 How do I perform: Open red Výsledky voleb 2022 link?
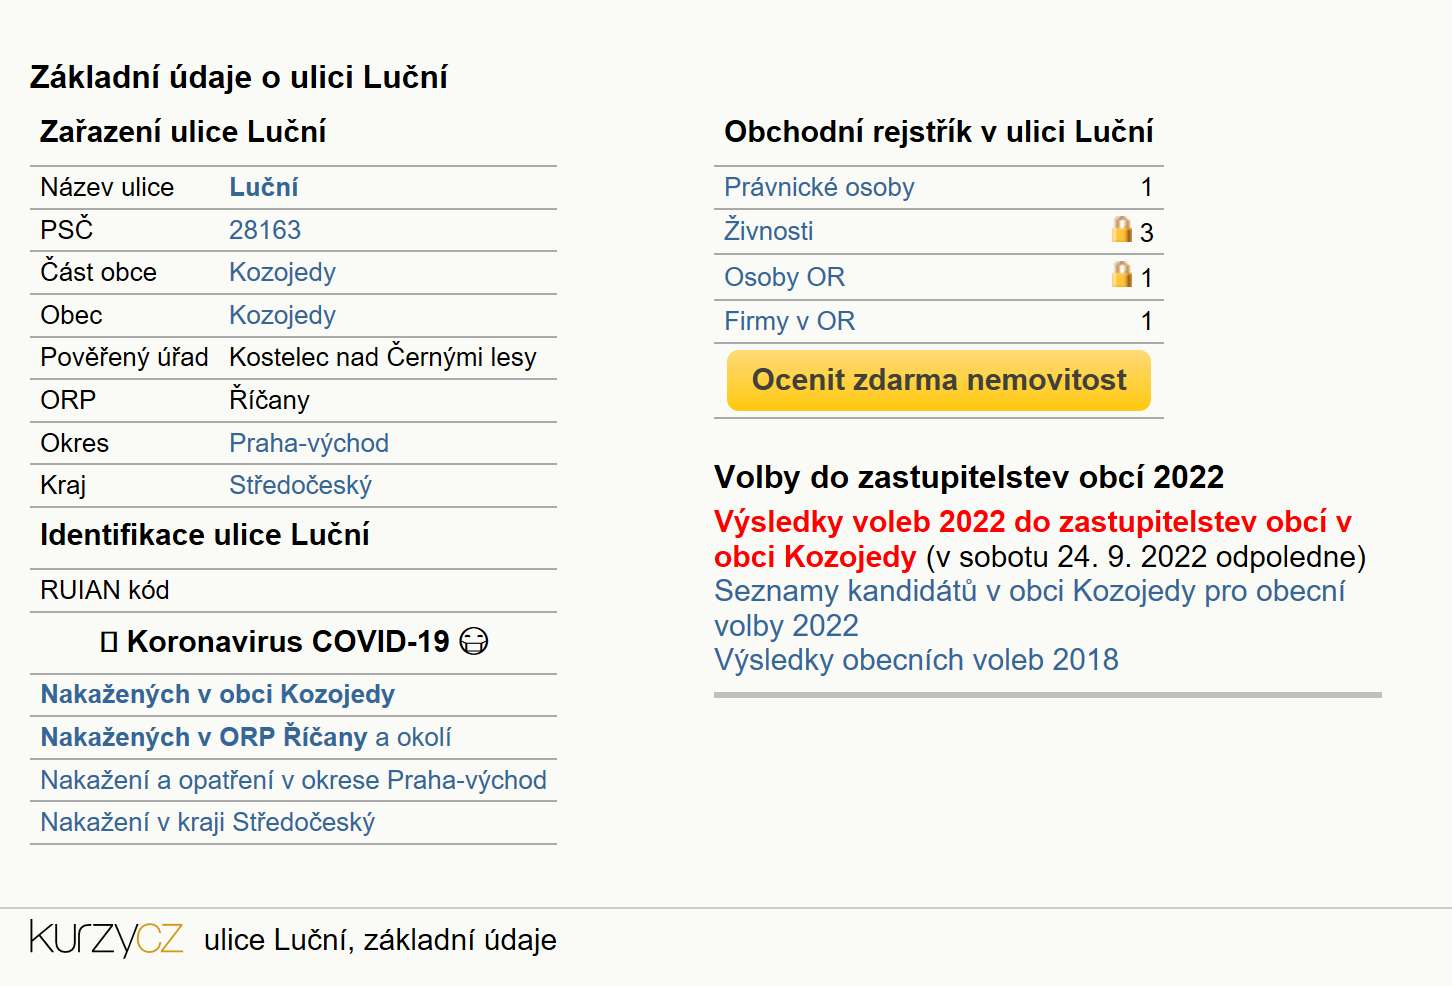(x=1032, y=539)
